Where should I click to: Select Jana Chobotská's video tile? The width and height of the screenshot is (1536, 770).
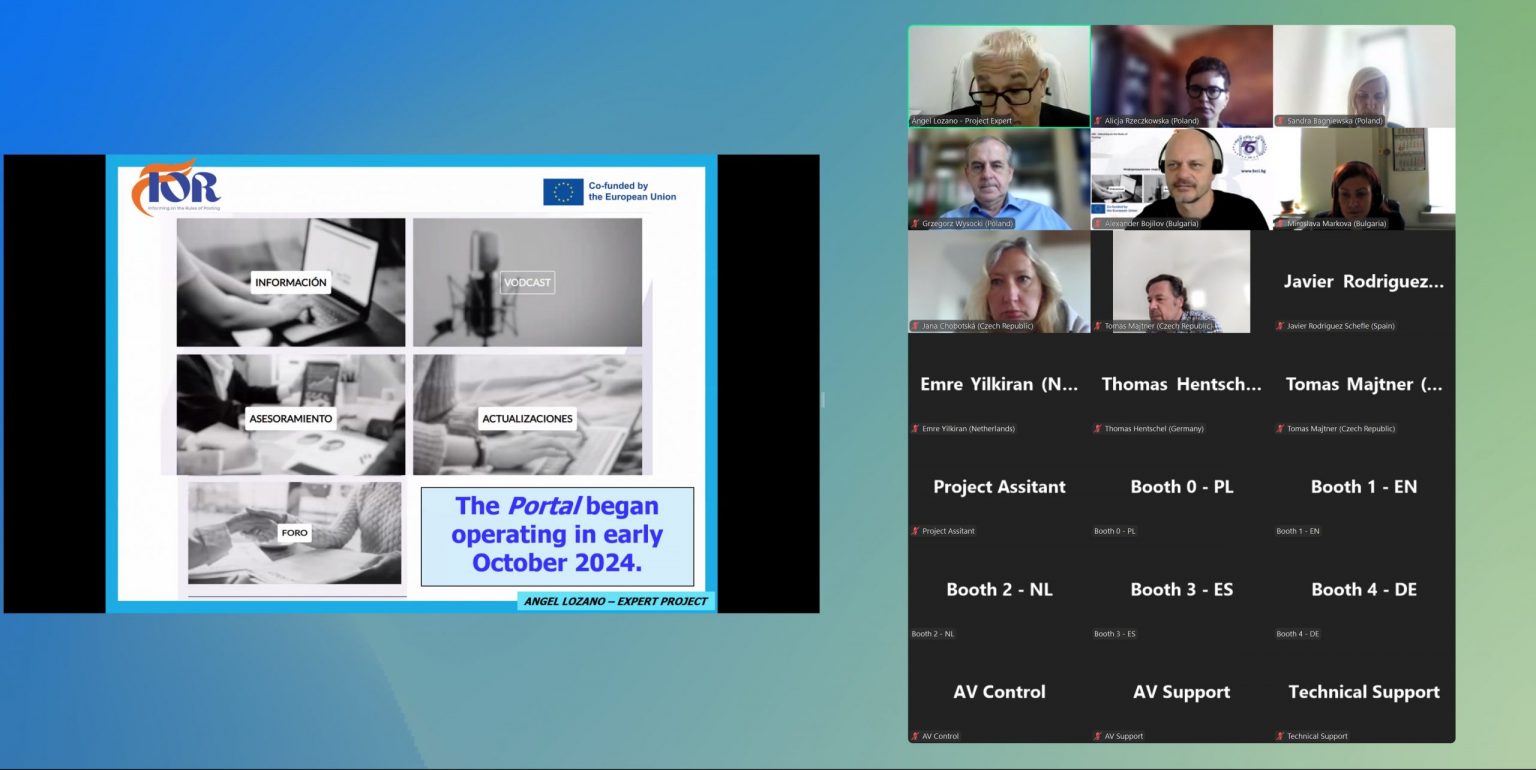tap(999, 282)
